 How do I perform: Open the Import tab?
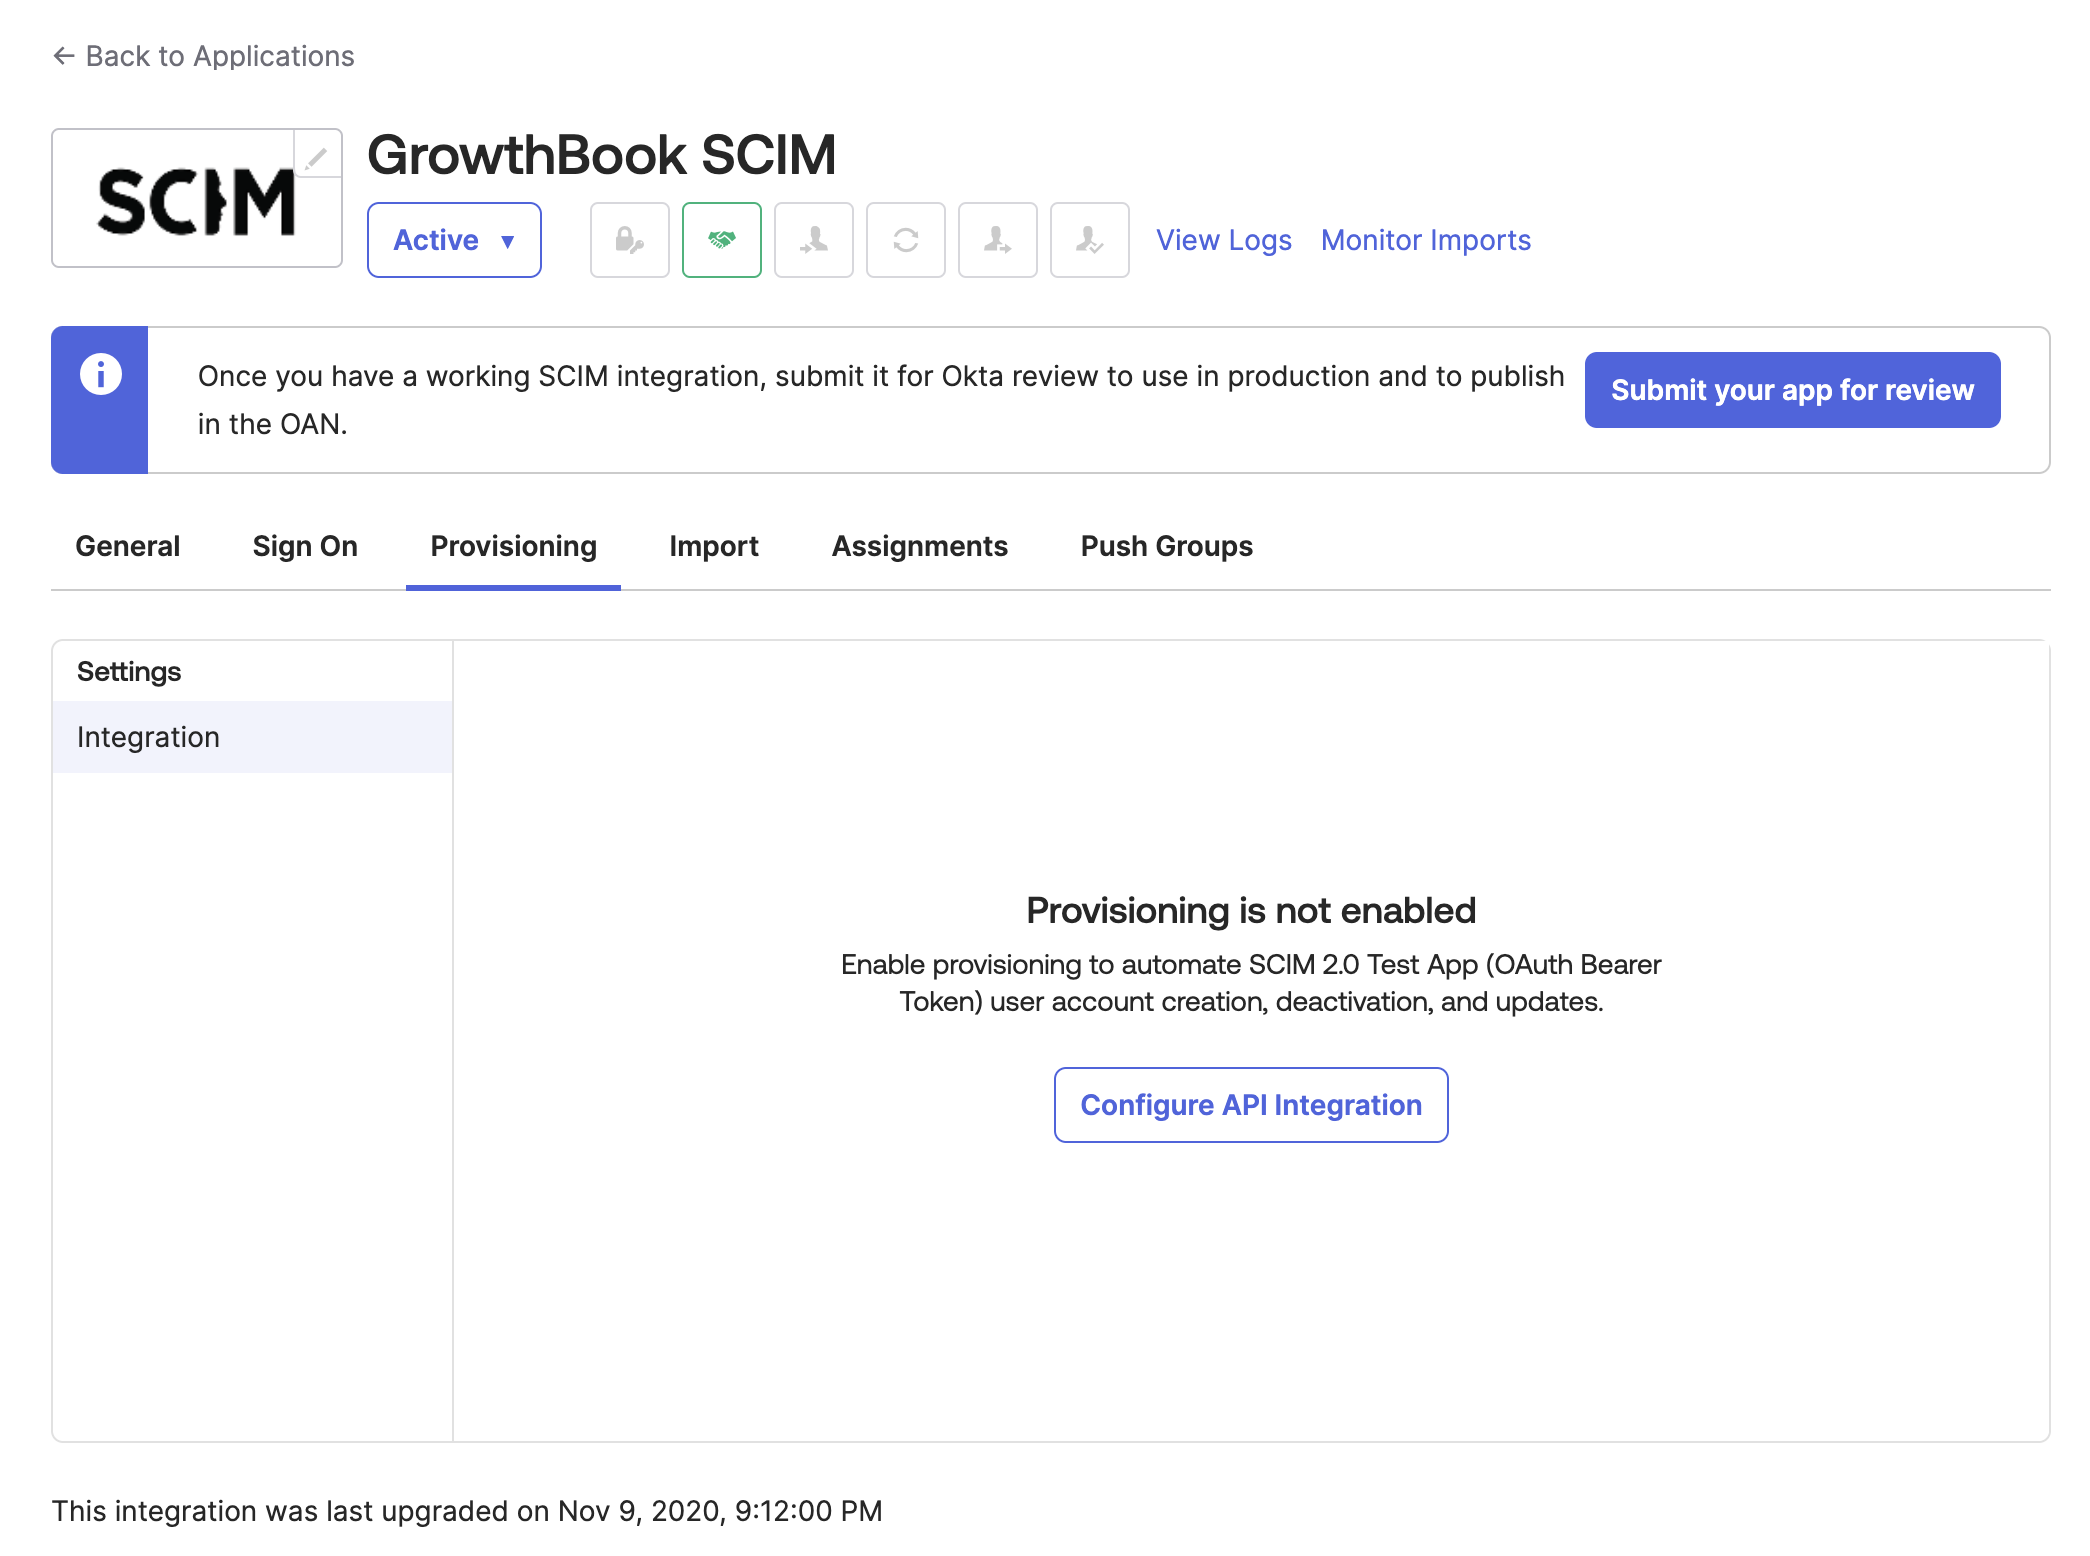pyautogui.click(x=714, y=546)
